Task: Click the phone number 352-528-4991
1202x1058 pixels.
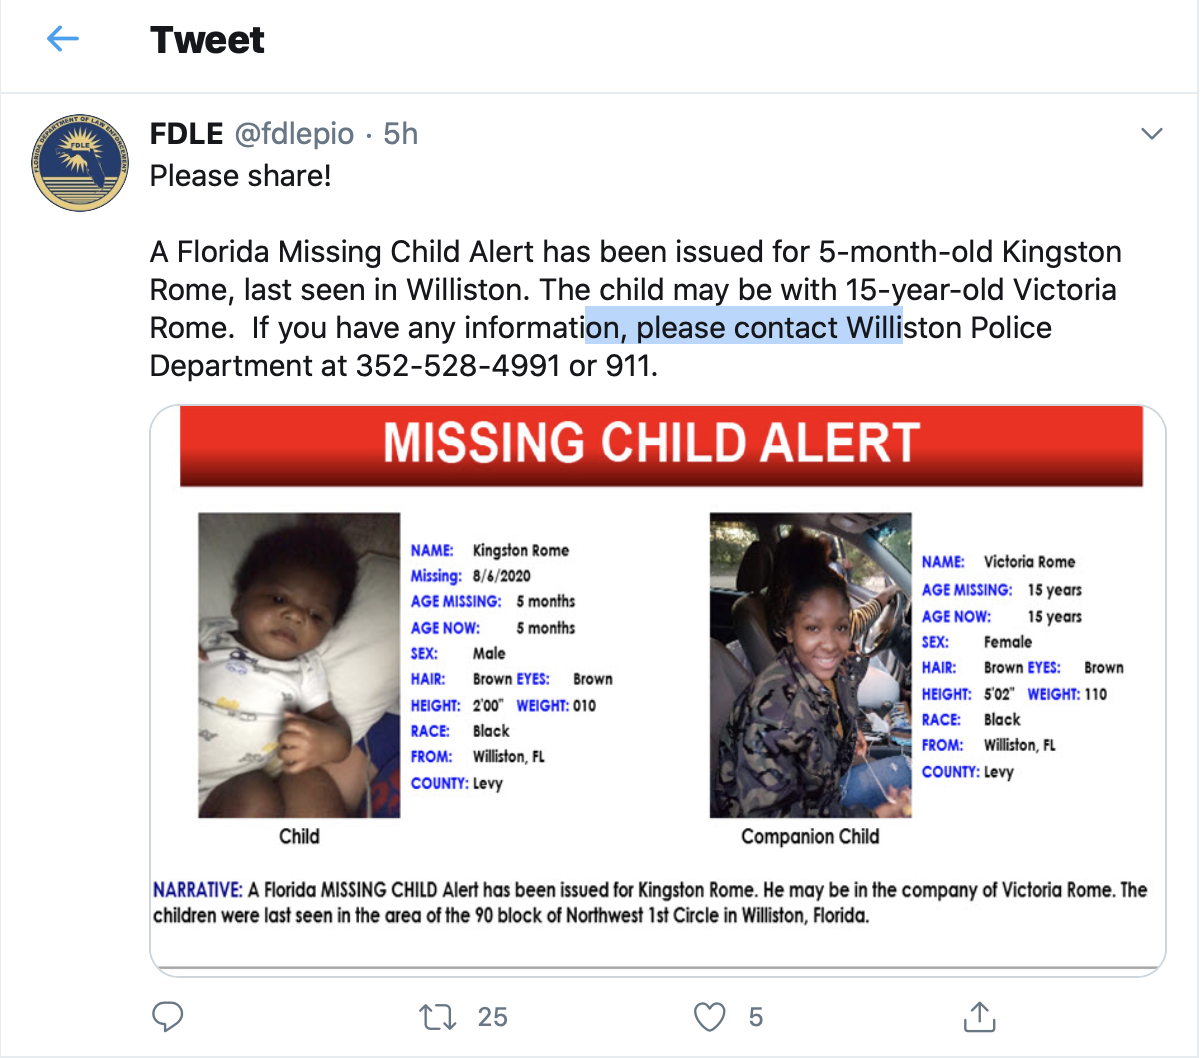Action: click(458, 366)
